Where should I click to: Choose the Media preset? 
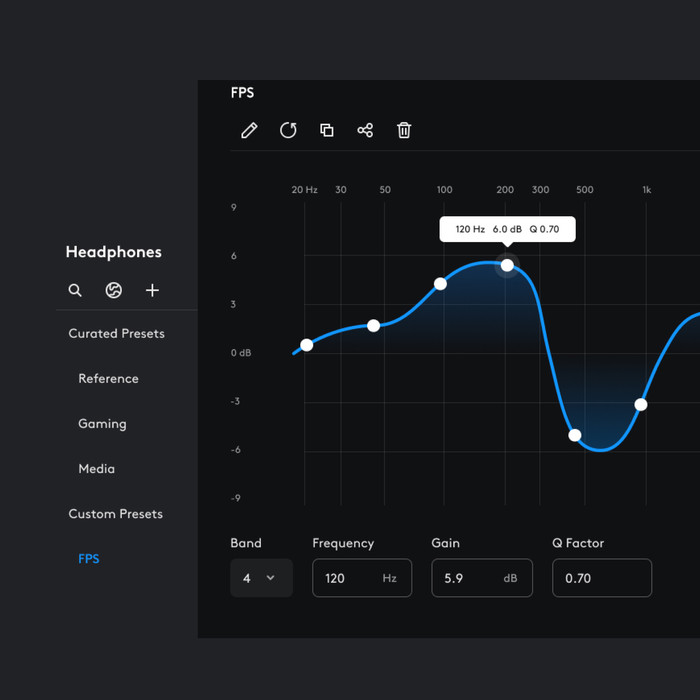pyautogui.click(x=96, y=469)
